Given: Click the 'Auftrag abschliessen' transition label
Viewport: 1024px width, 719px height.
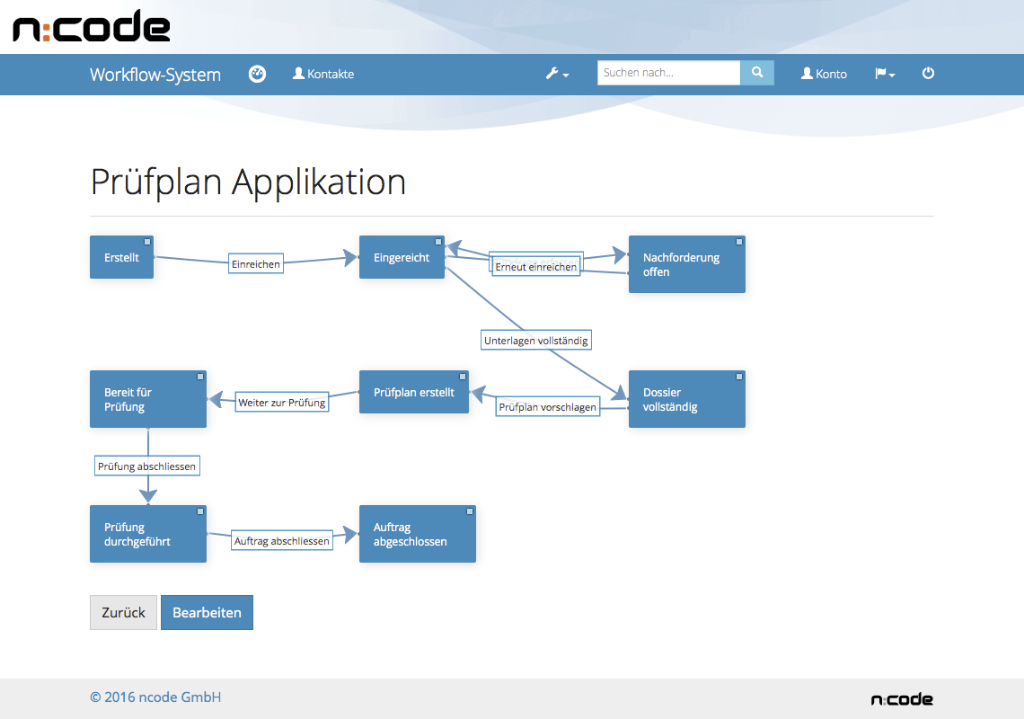Looking at the screenshot, I should tap(282, 541).
